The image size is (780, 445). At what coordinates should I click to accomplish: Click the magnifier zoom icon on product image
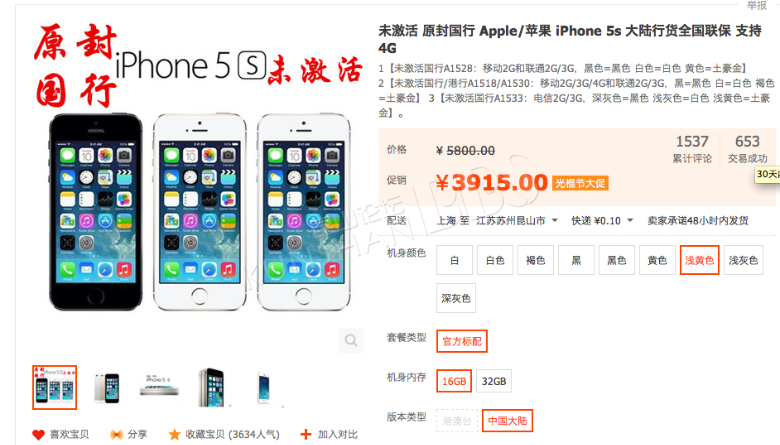click(351, 341)
